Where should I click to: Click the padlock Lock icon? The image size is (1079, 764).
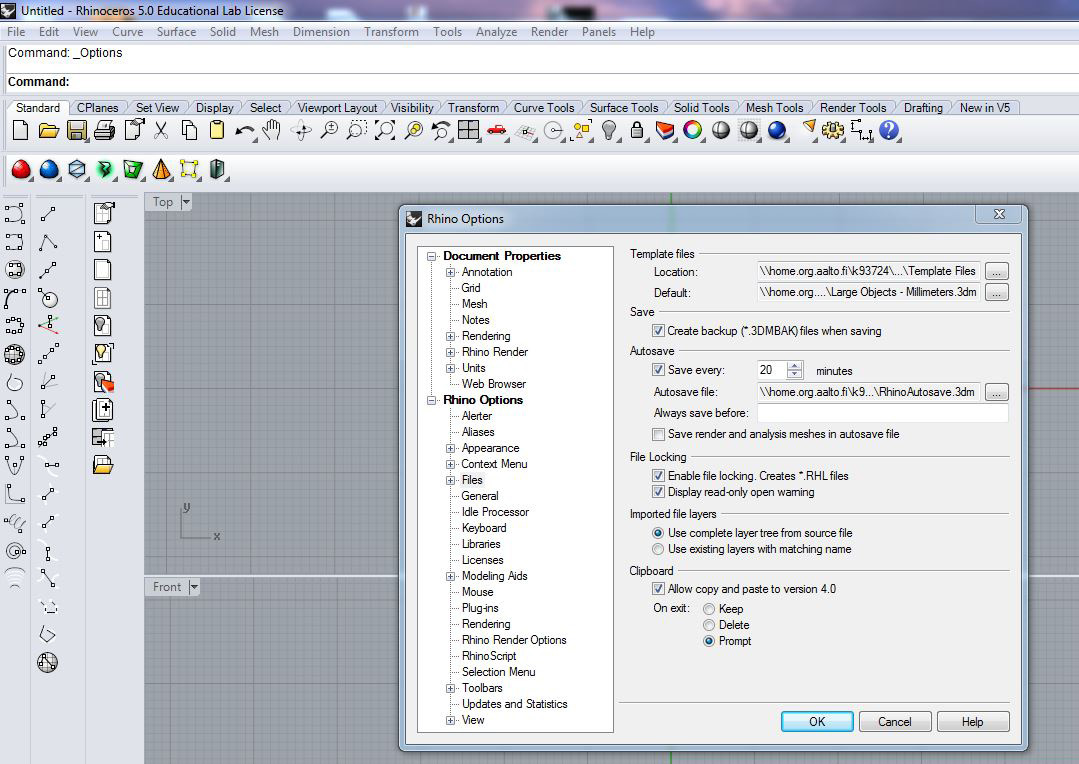tap(637, 130)
